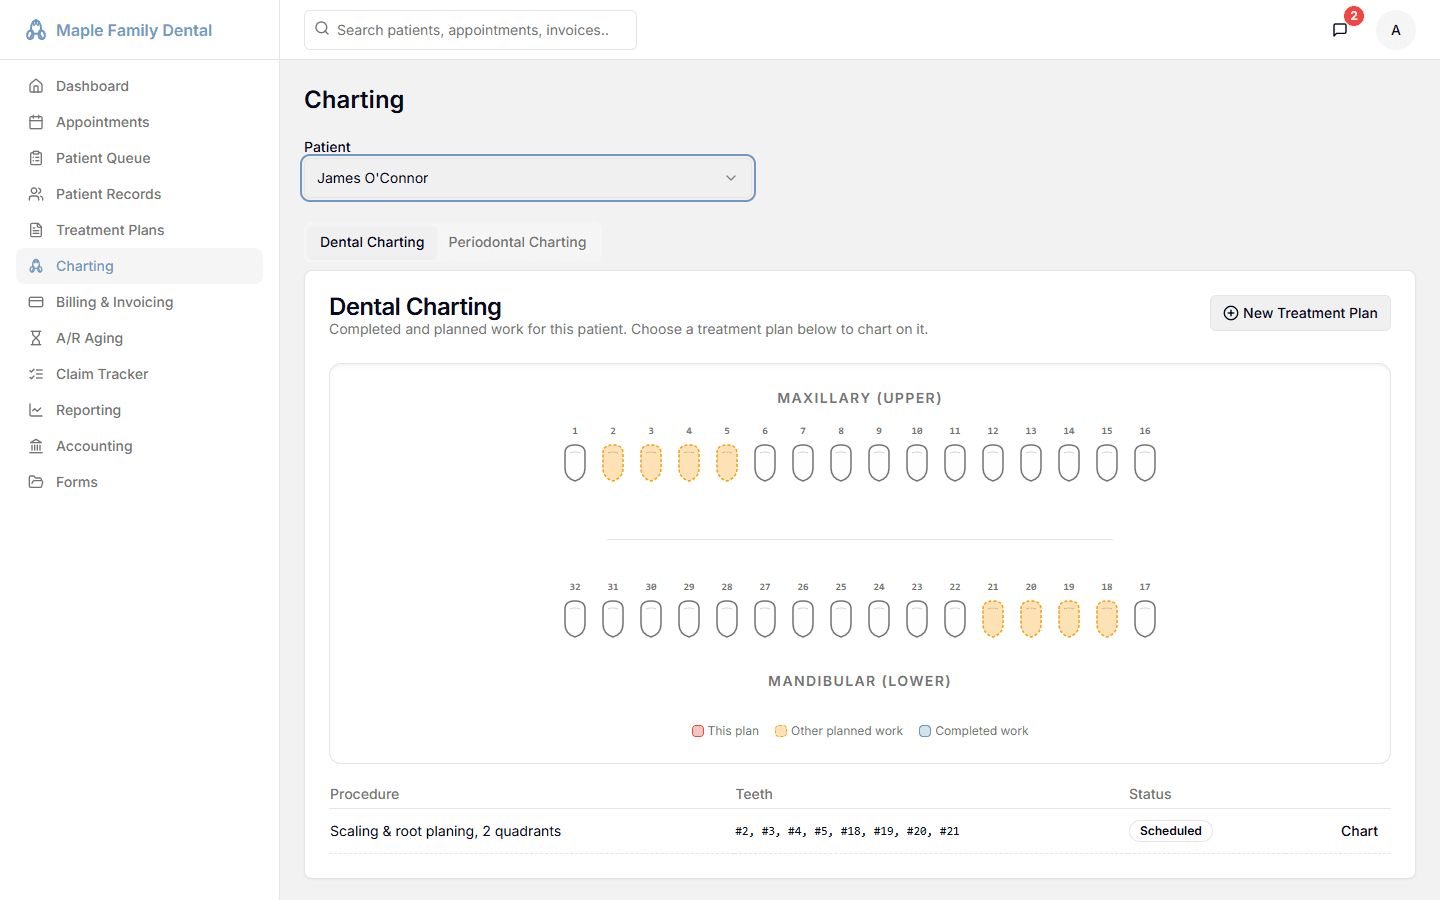Click the Other planned work orange swatch
The width and height of the screenshot is (1440, 900).
click(781, 731)
